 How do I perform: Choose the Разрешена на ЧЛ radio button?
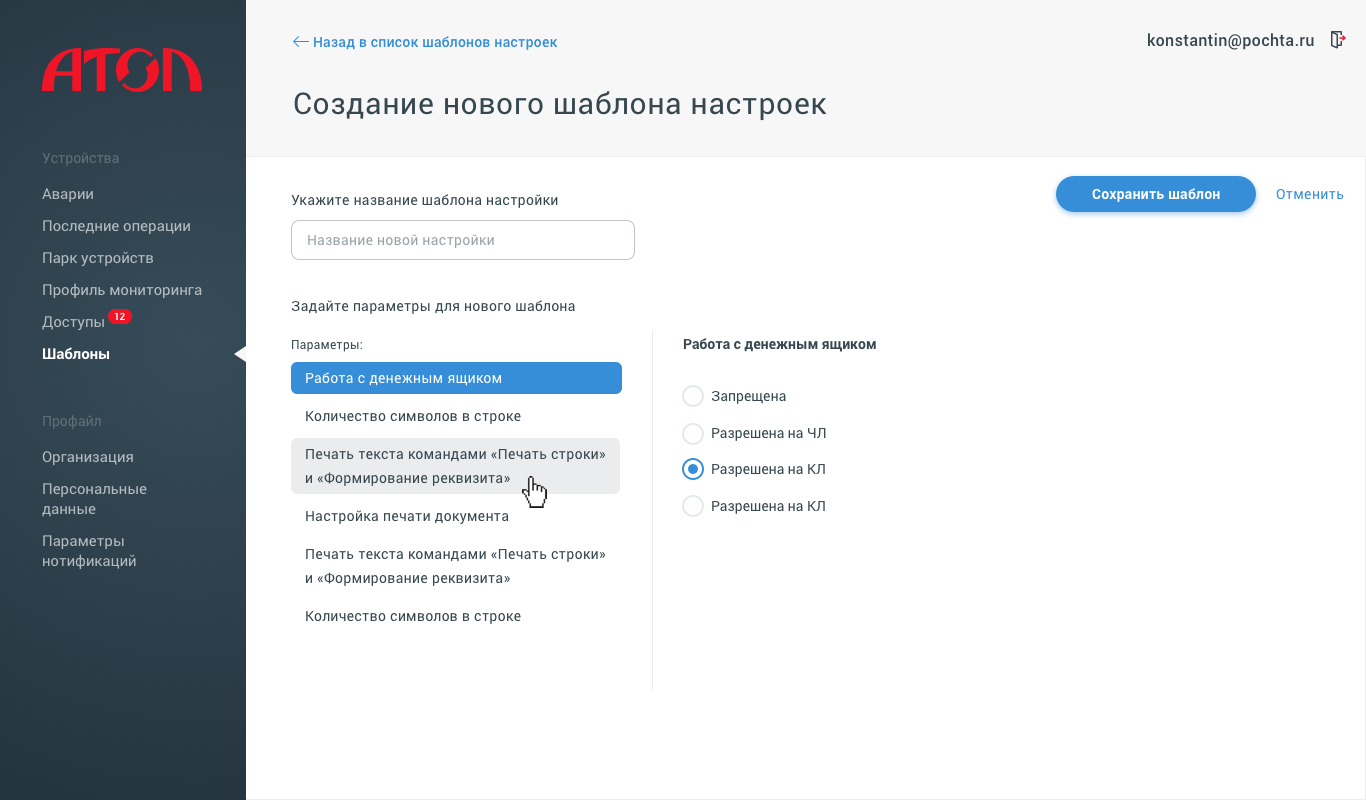[x=693, y=433]
